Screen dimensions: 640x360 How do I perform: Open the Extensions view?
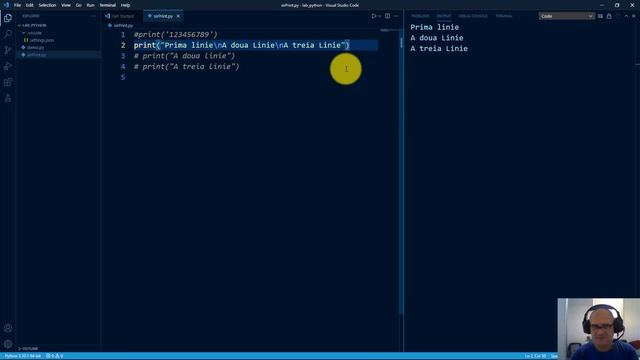(8, 82)
